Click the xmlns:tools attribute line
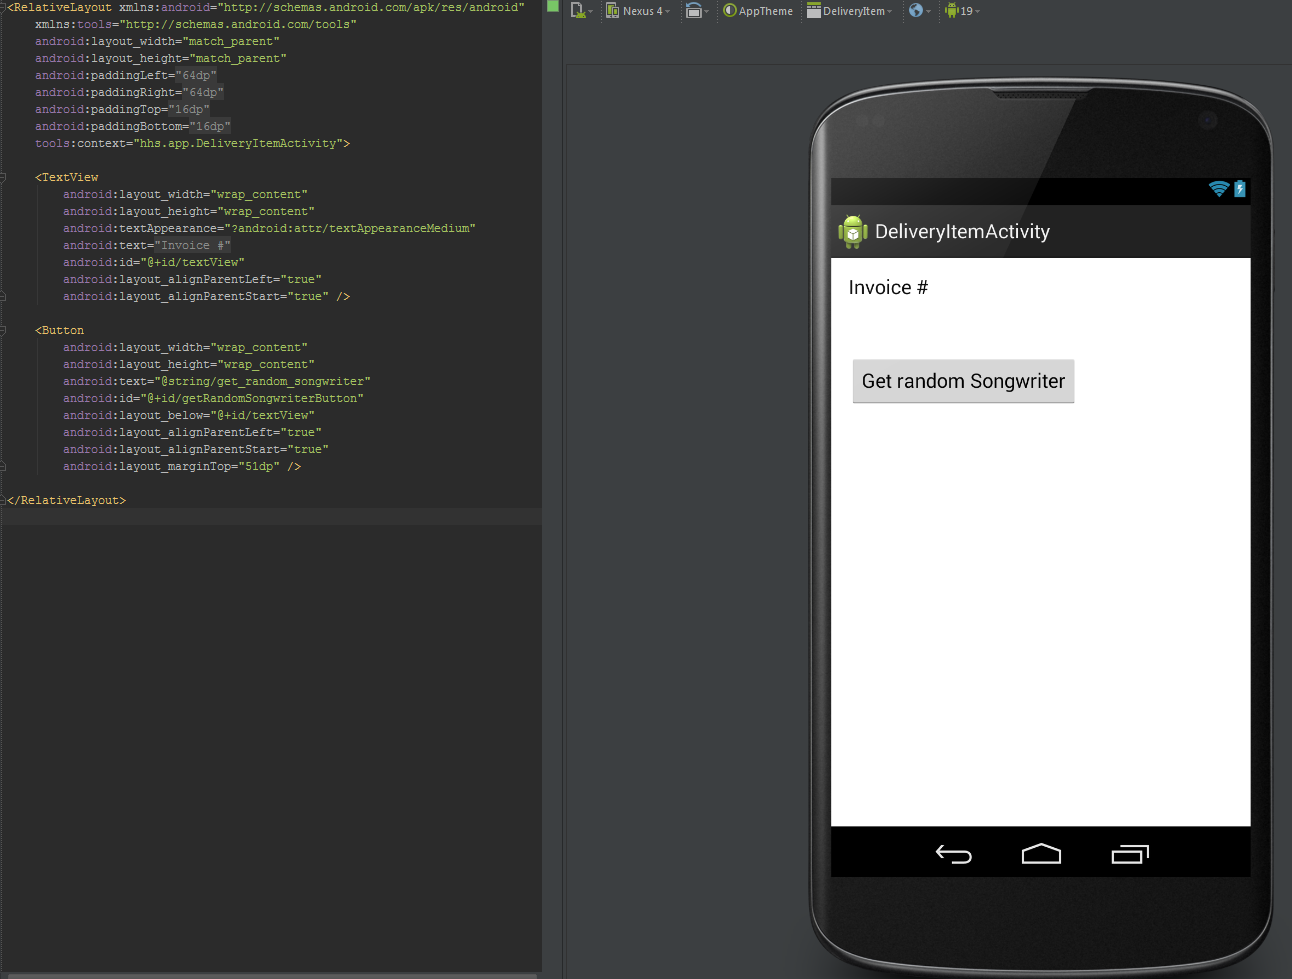Image resolution: width=1292 pixels, height=979 pixels. (196, 25)
